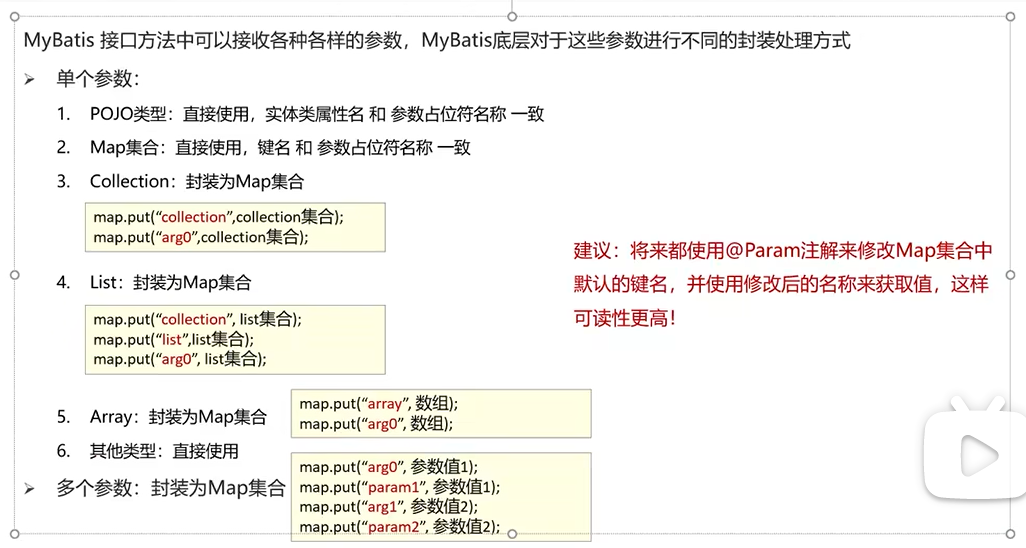Image resolution: width=1026 pixels, height=548 pixels.
Task: Click the 'Map集合：直接使用' list item
Action: tap(280, 147)
